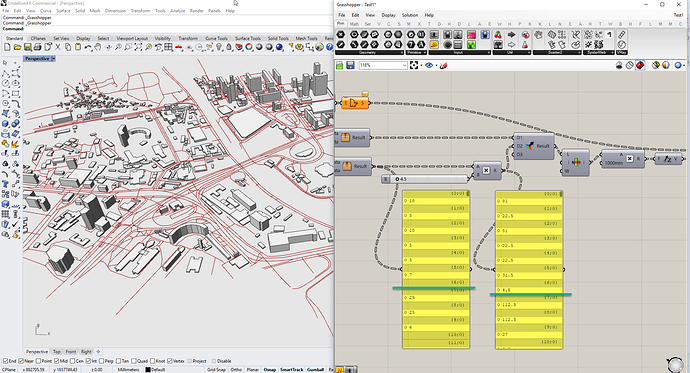Click the lock icon in Rhino toolbar
This screenshot has height=373, width=690.
click(x=229, y=47)
